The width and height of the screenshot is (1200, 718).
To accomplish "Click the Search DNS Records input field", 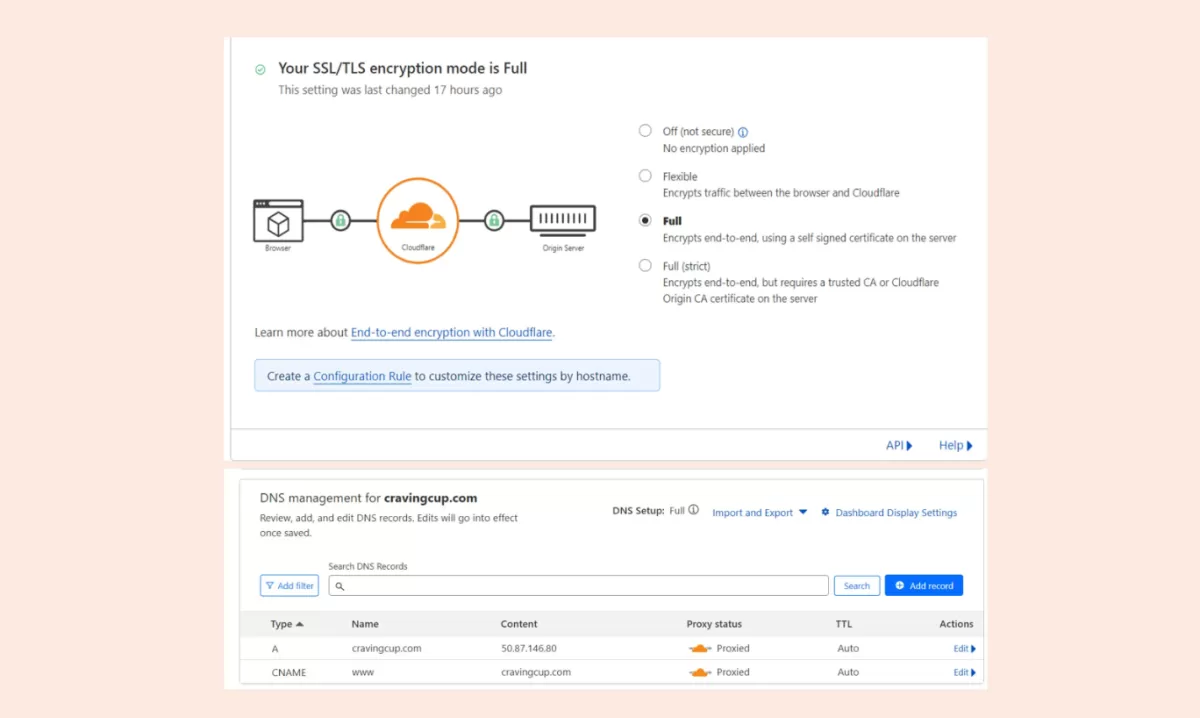I will (x=579, y=586).
